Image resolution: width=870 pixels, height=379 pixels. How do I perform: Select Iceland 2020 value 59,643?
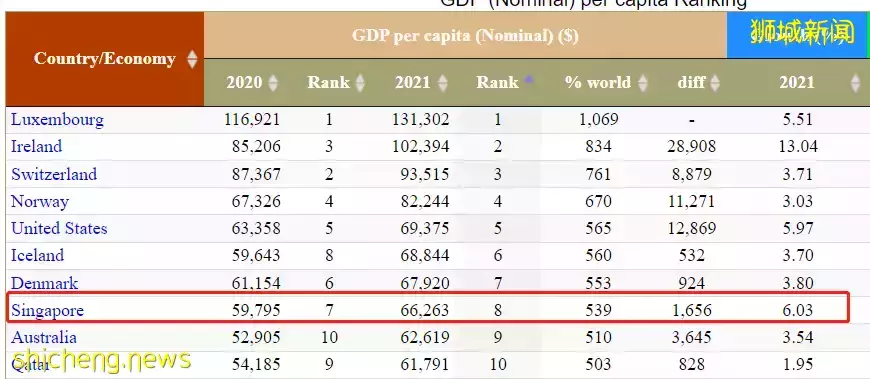[x=256, y=255]
